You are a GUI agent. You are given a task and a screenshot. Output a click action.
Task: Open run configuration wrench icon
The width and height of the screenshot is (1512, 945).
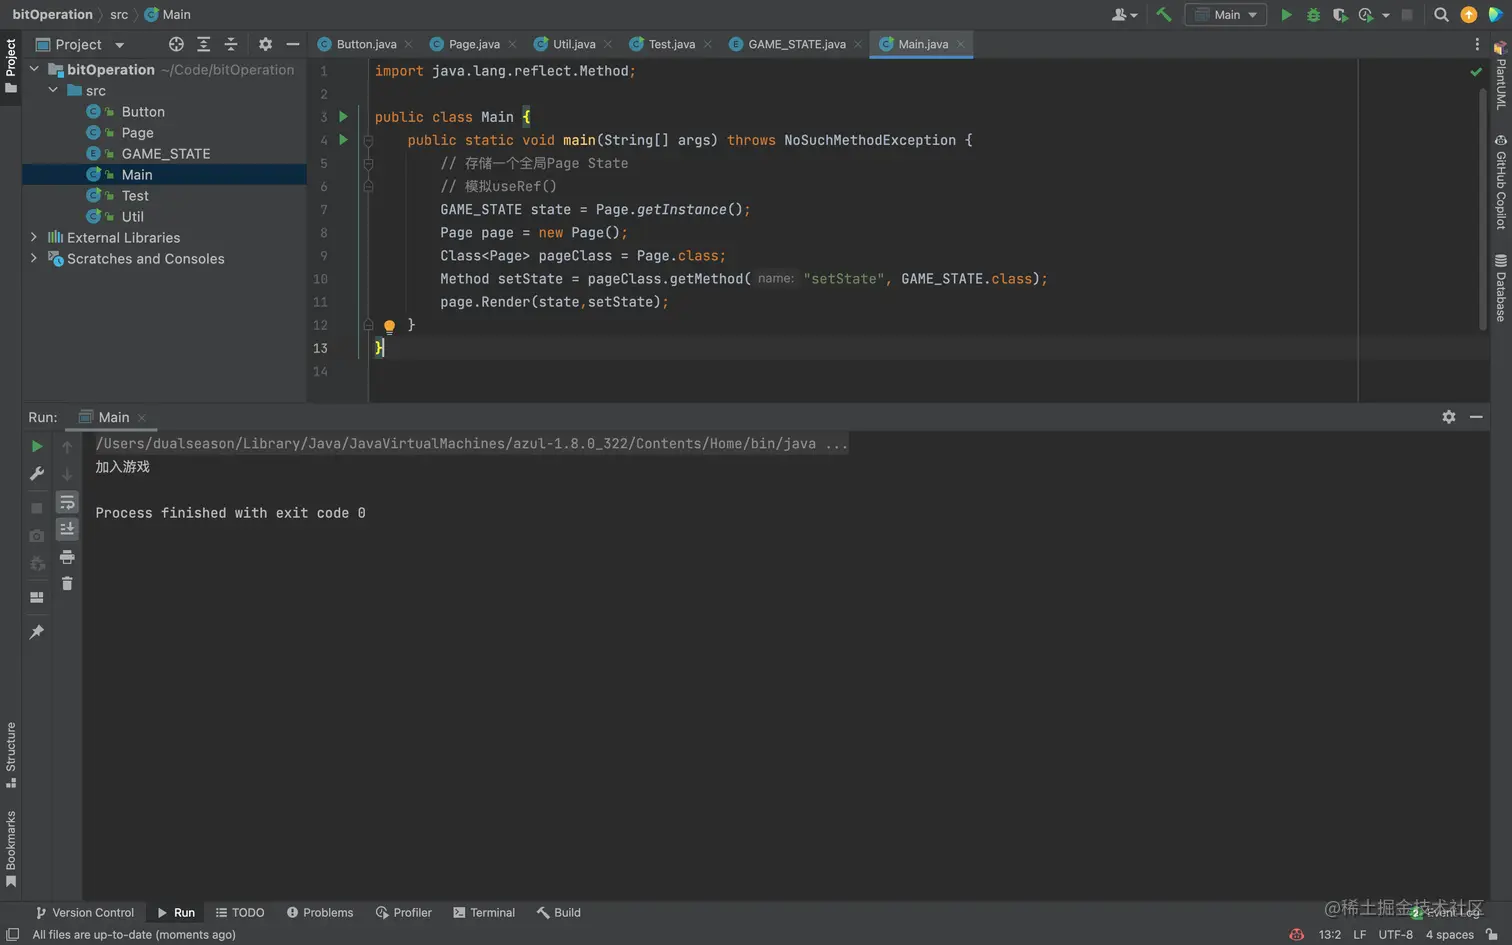(37, 474)
